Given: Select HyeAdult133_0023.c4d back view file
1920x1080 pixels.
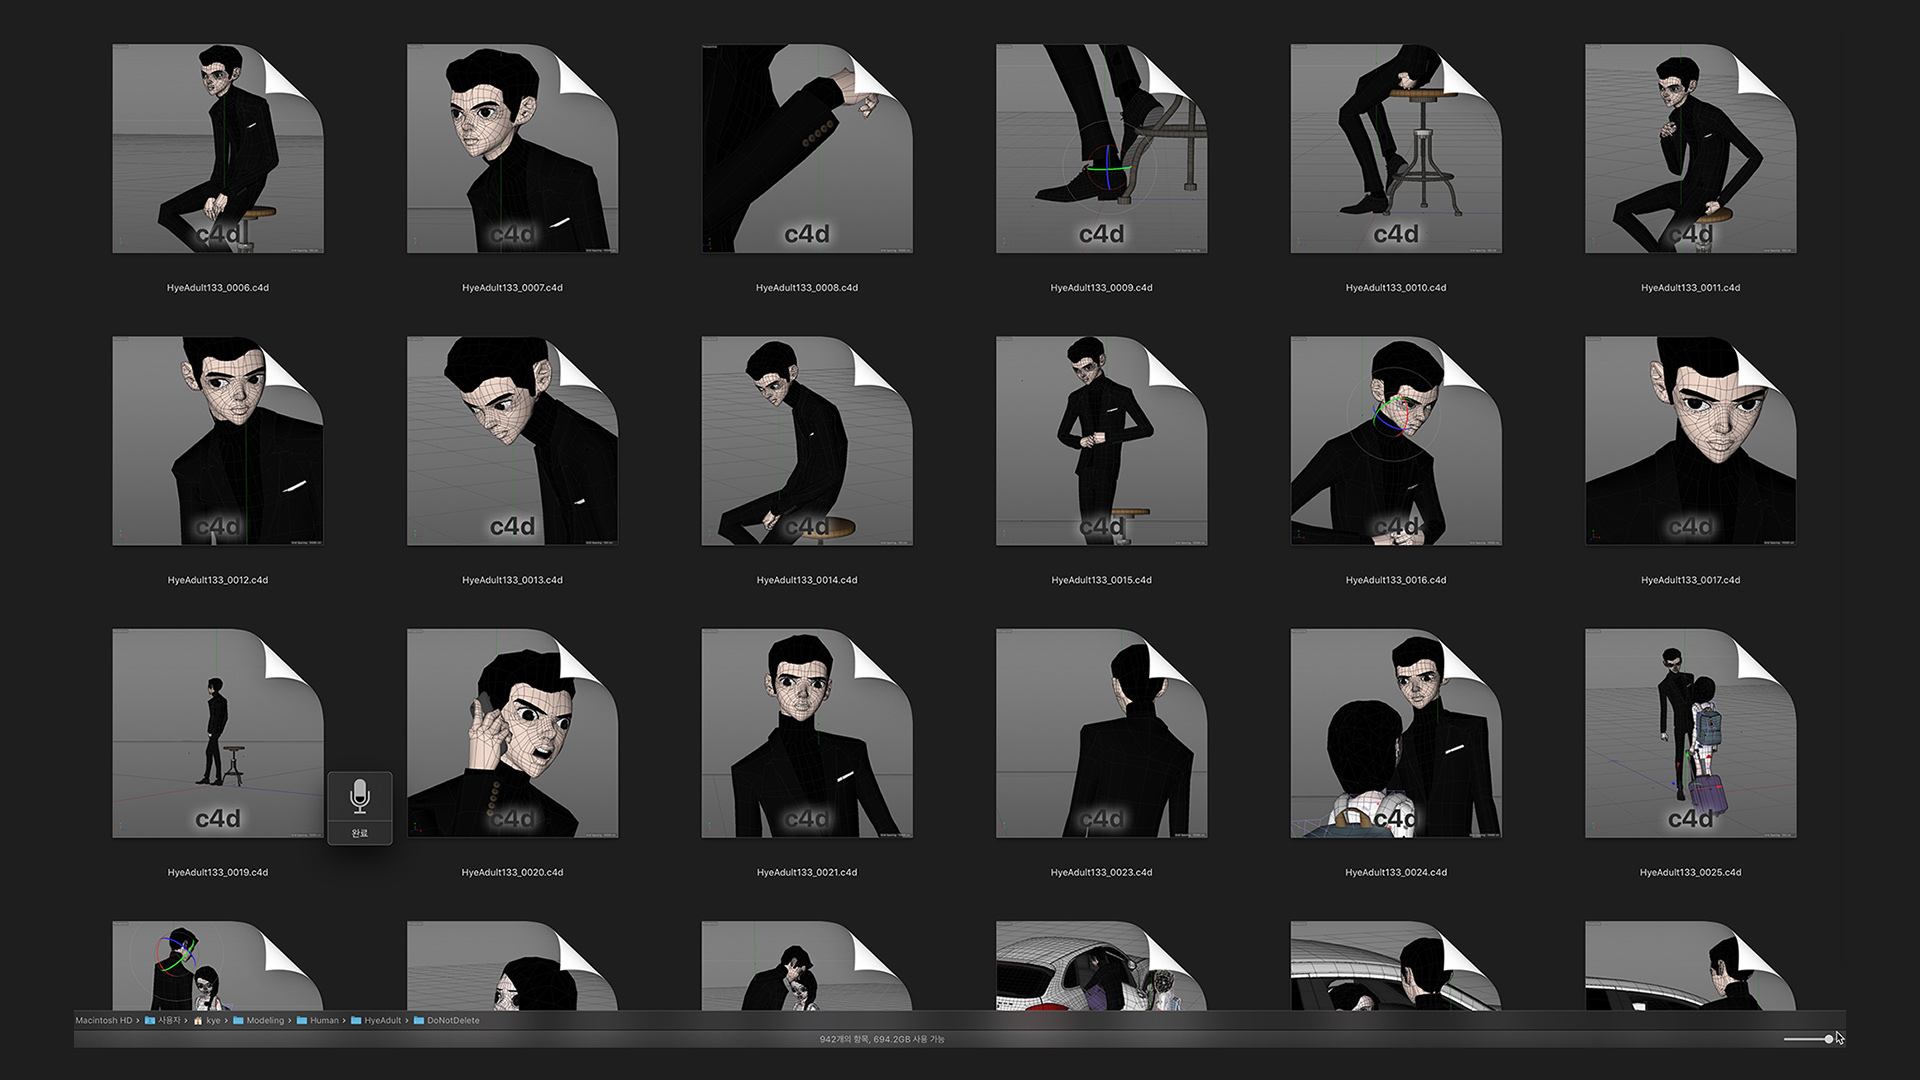Looking at the screenshot, I should [x=1101, y=733].
